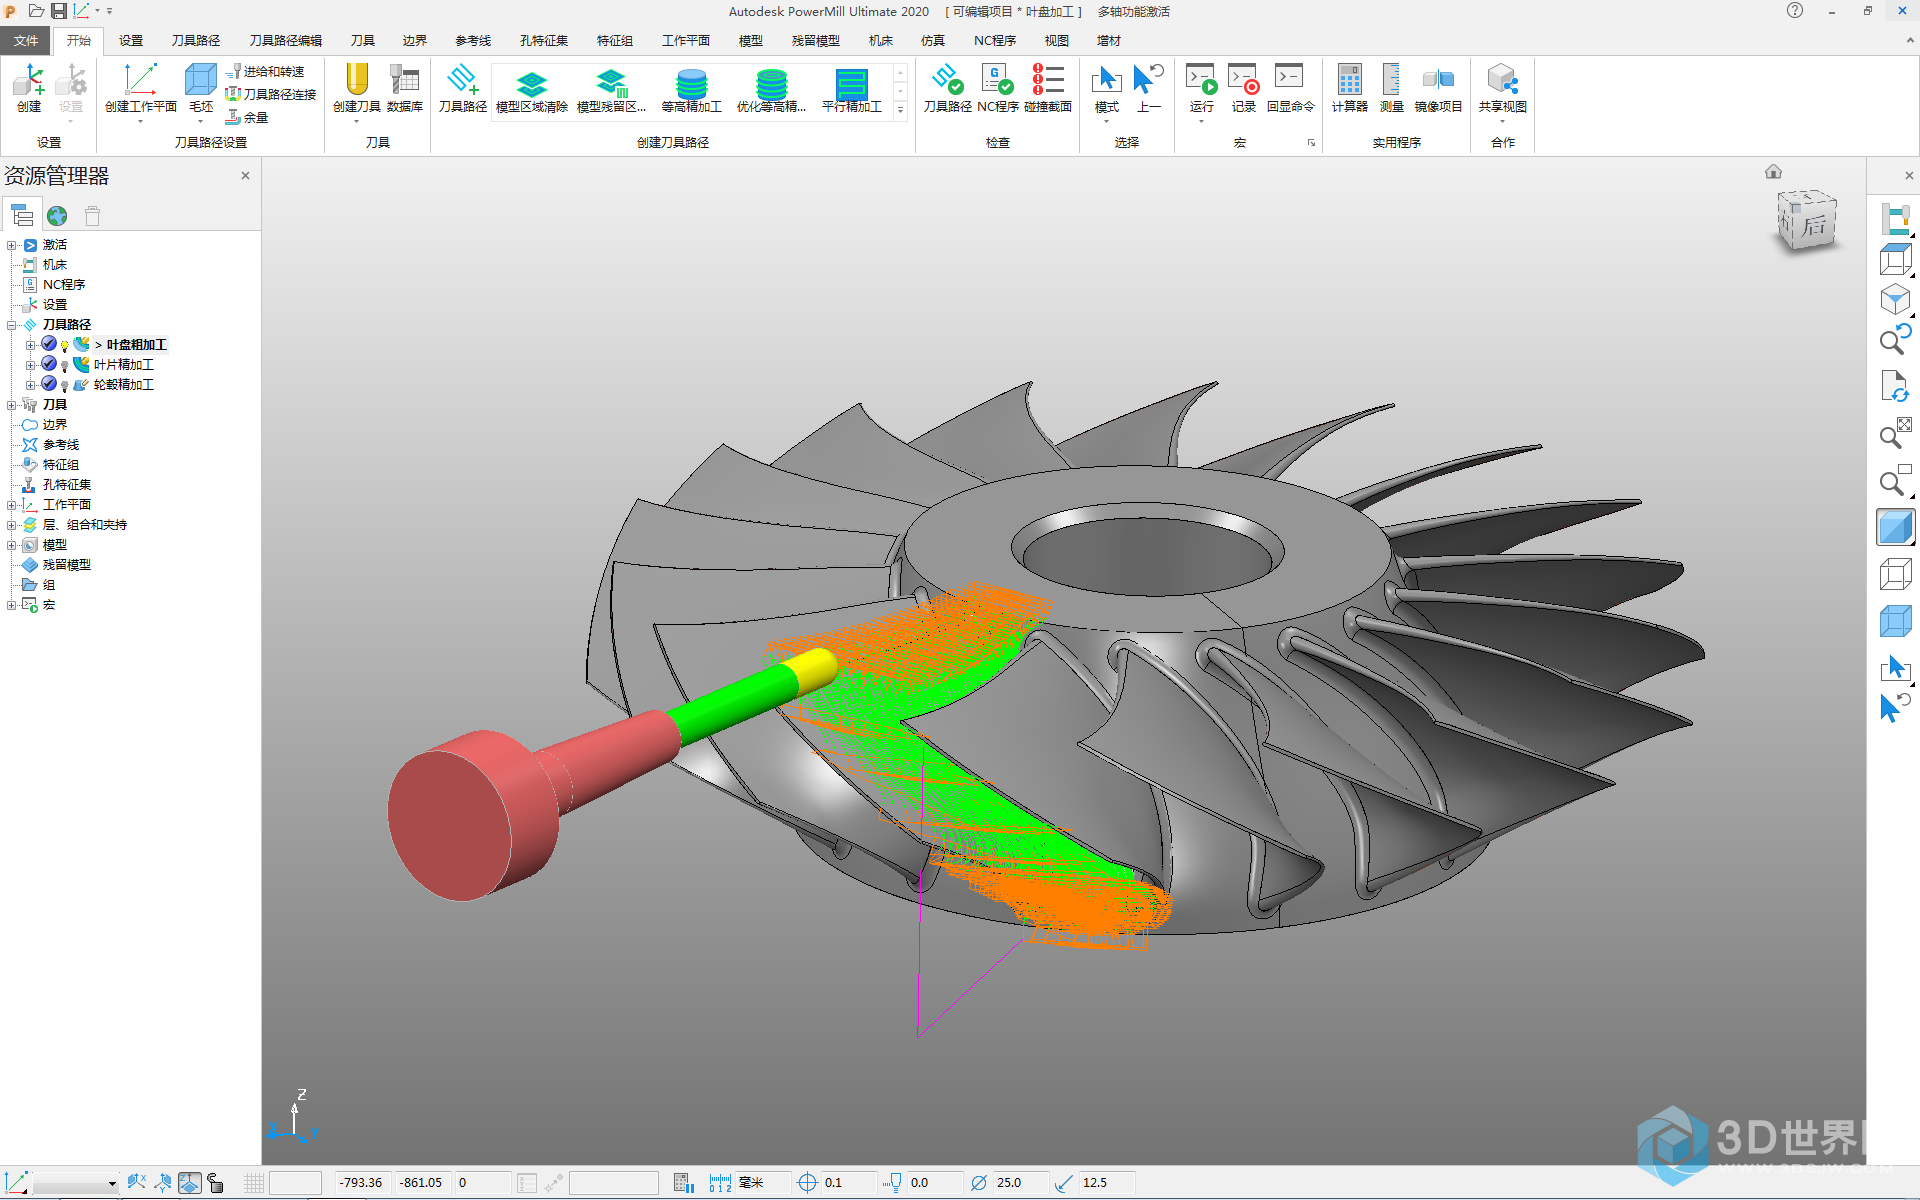
Task: Click the 后 face of the ViewCube
Action: pos(1814,225)
